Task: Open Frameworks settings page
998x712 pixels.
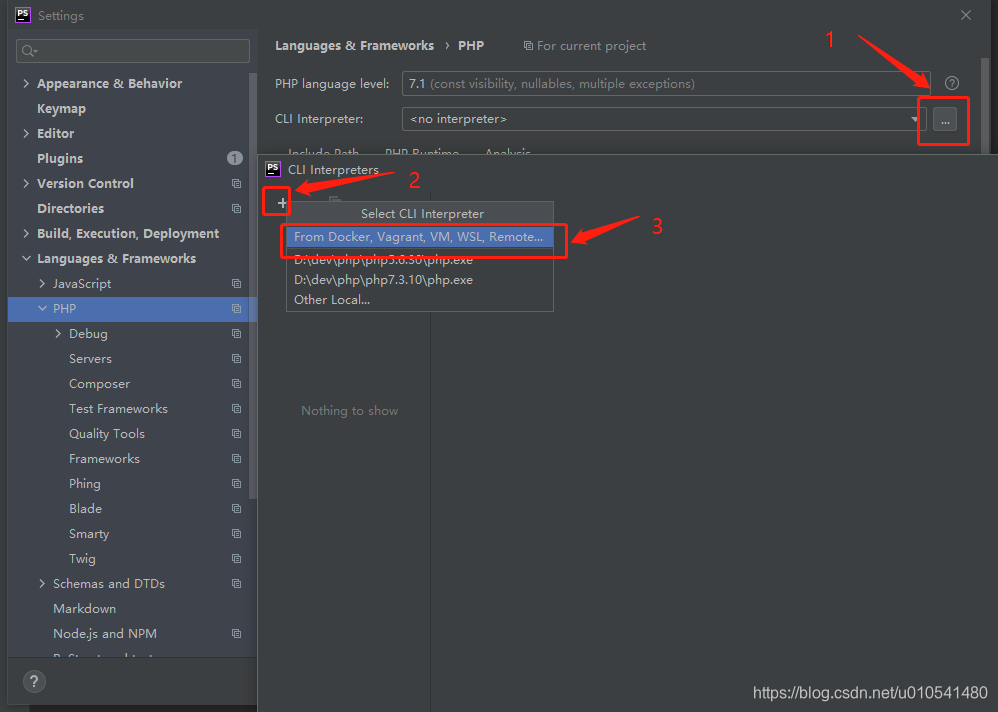Action: point(104,459)
